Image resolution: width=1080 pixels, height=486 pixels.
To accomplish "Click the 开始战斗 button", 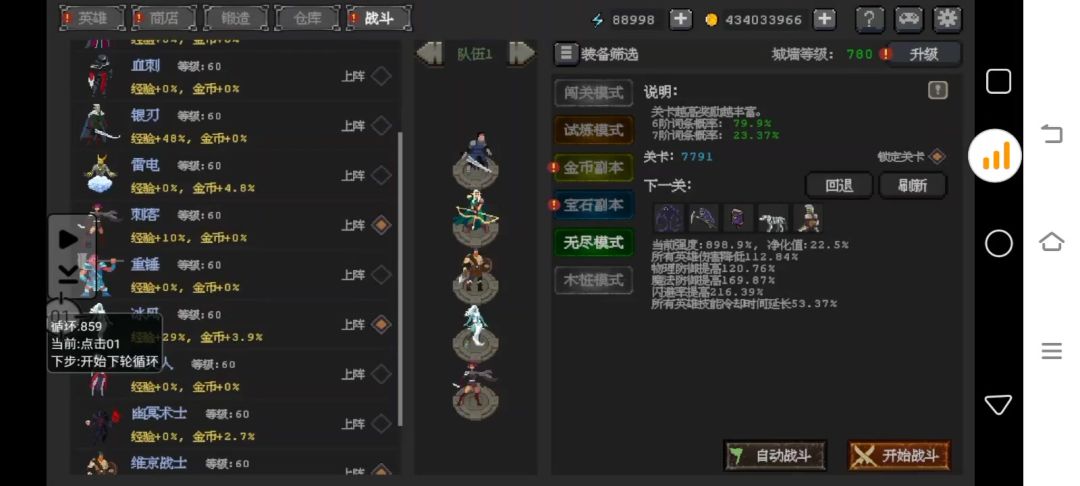I will pos(899,456).
